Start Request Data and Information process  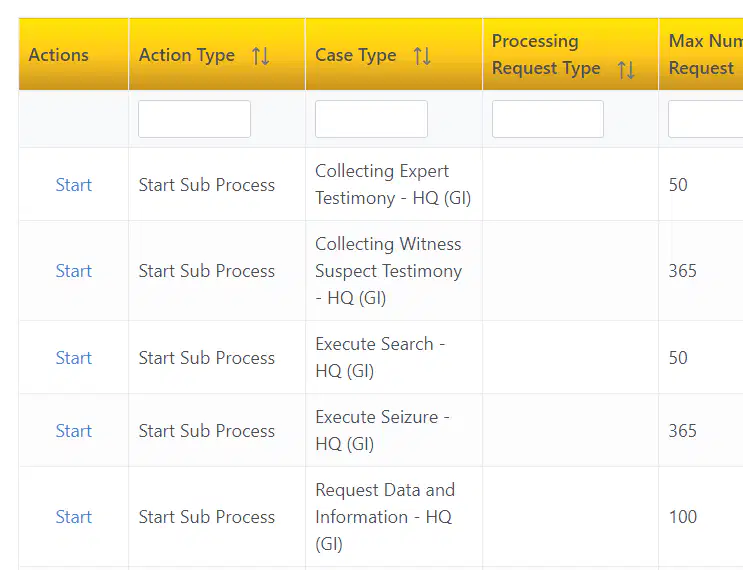pyautogui.click(x=73, y=517)
